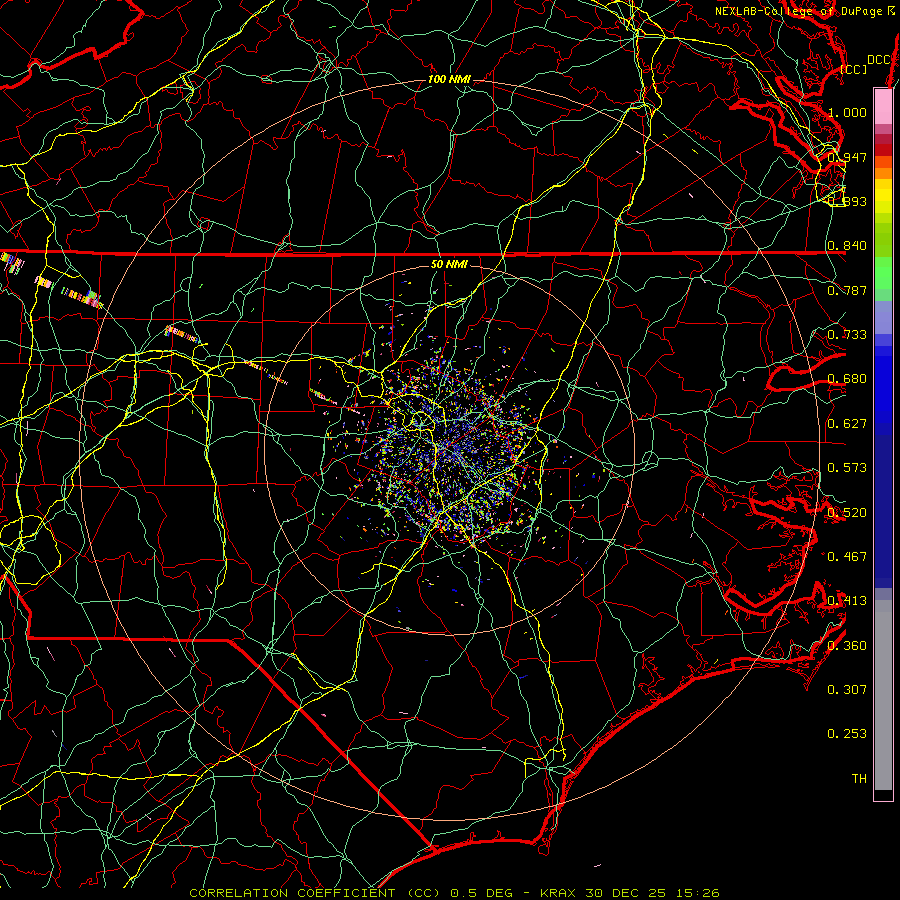The height and width of the screenshot is (900, 900).
Task: Click the 0.253 color scale value
Action: 847,734
